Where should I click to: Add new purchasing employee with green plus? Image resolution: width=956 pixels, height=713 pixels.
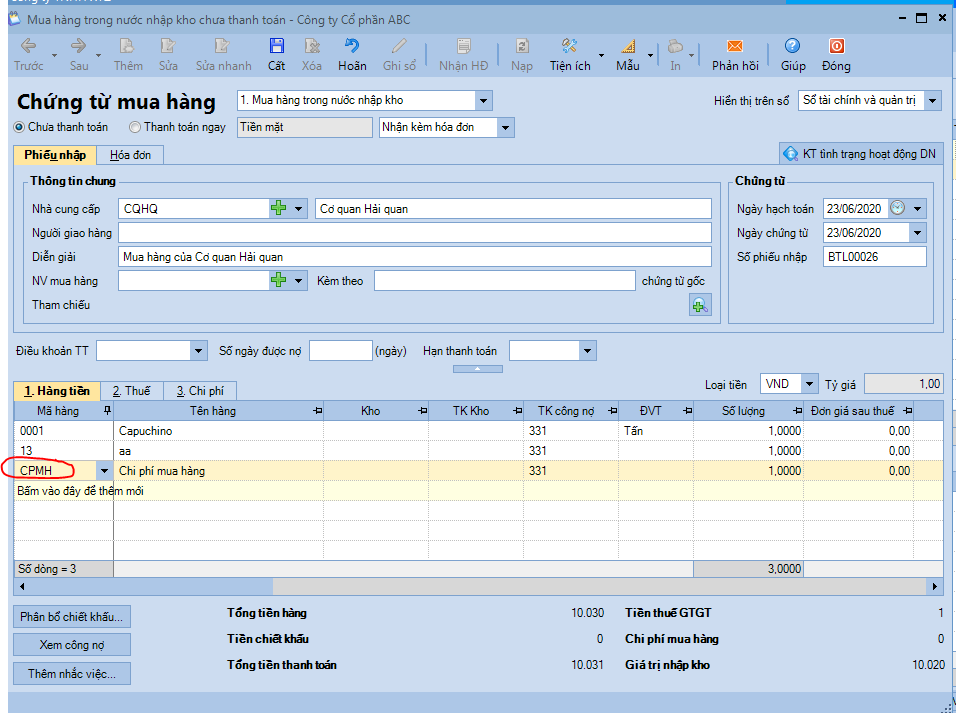click(279, 281)
